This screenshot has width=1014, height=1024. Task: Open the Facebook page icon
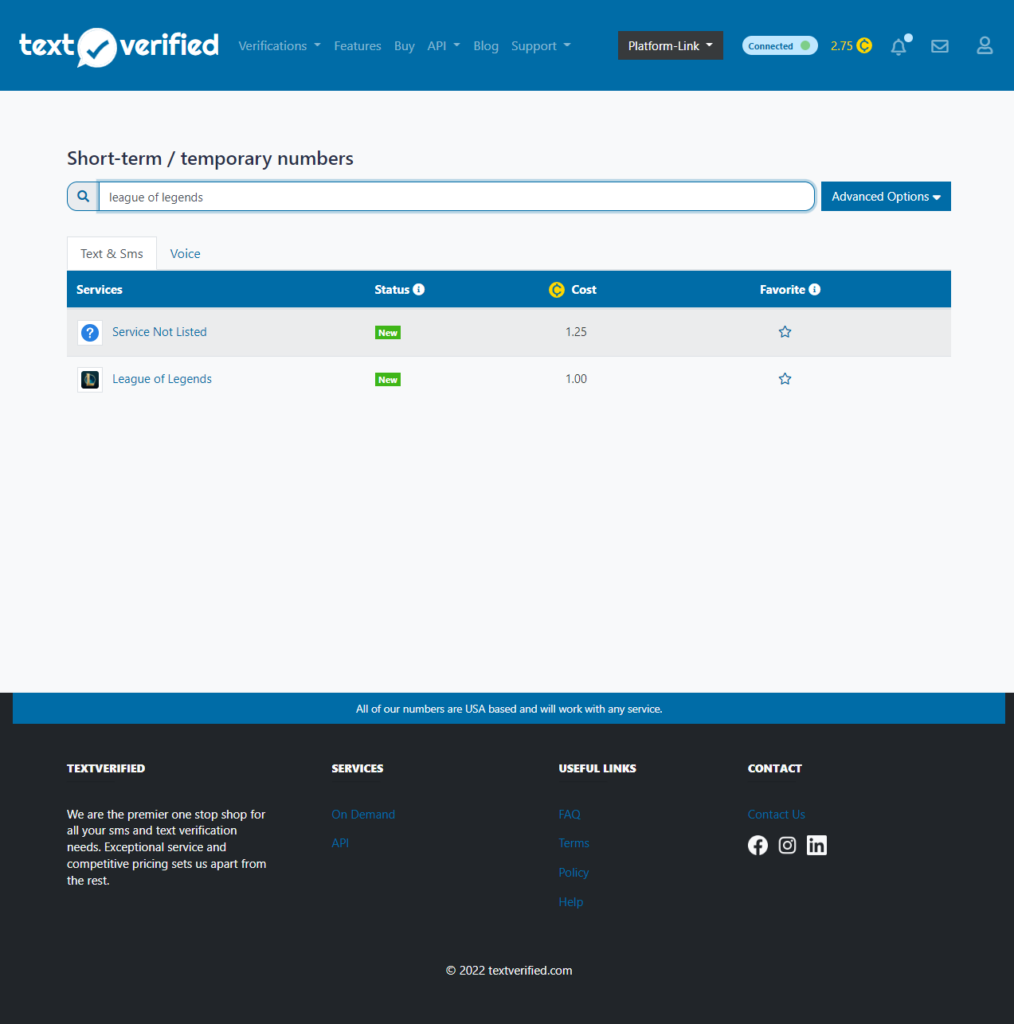pos(757,845)
